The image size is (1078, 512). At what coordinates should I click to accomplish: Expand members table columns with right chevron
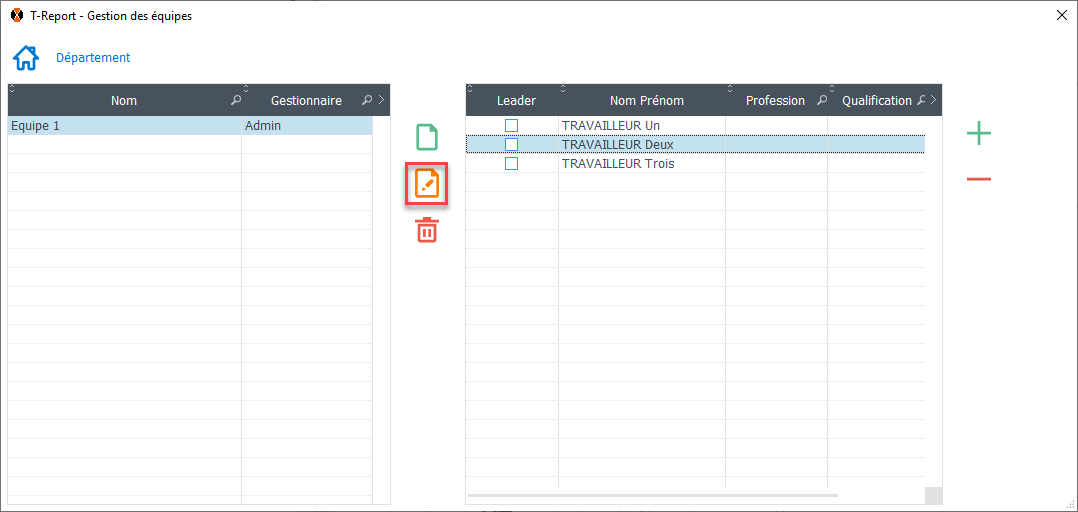coord(934,101)
